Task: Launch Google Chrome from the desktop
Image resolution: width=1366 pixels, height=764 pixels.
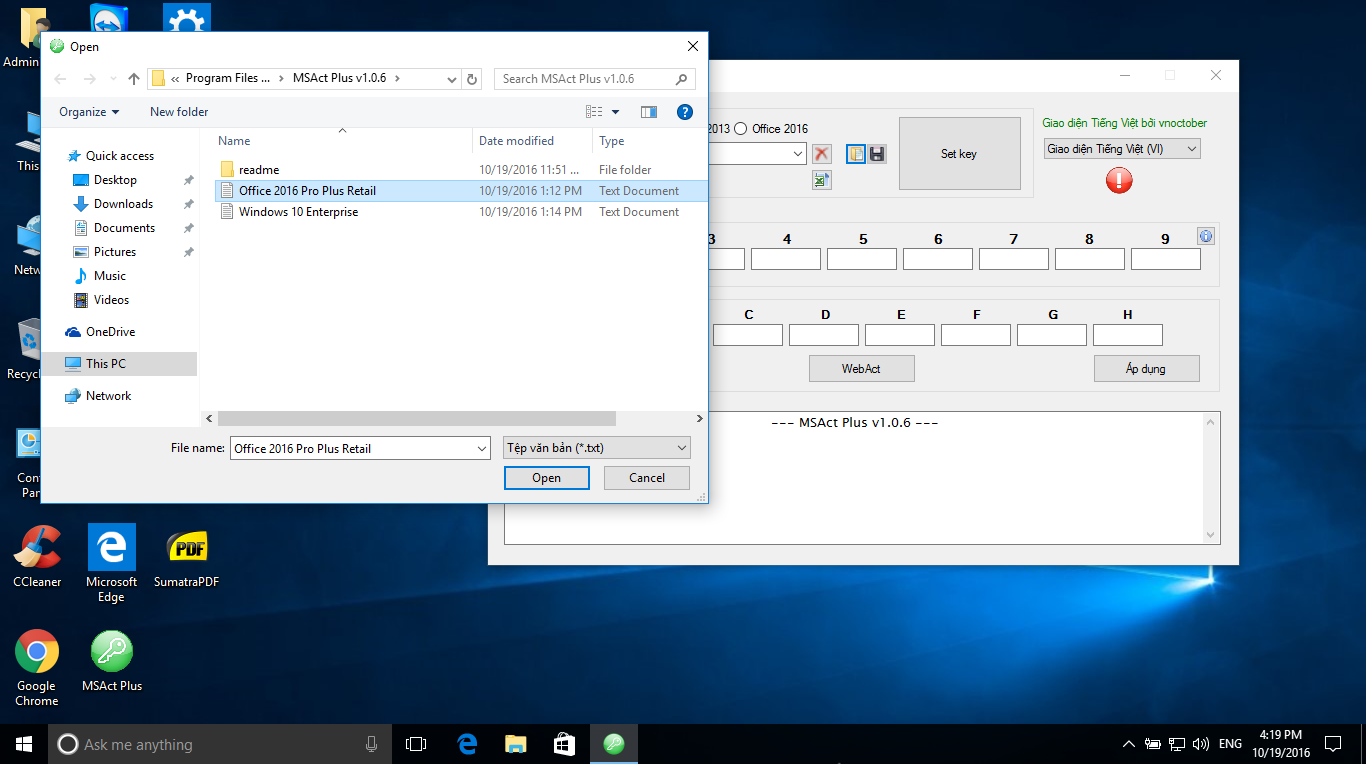Action: pos(37,668)
